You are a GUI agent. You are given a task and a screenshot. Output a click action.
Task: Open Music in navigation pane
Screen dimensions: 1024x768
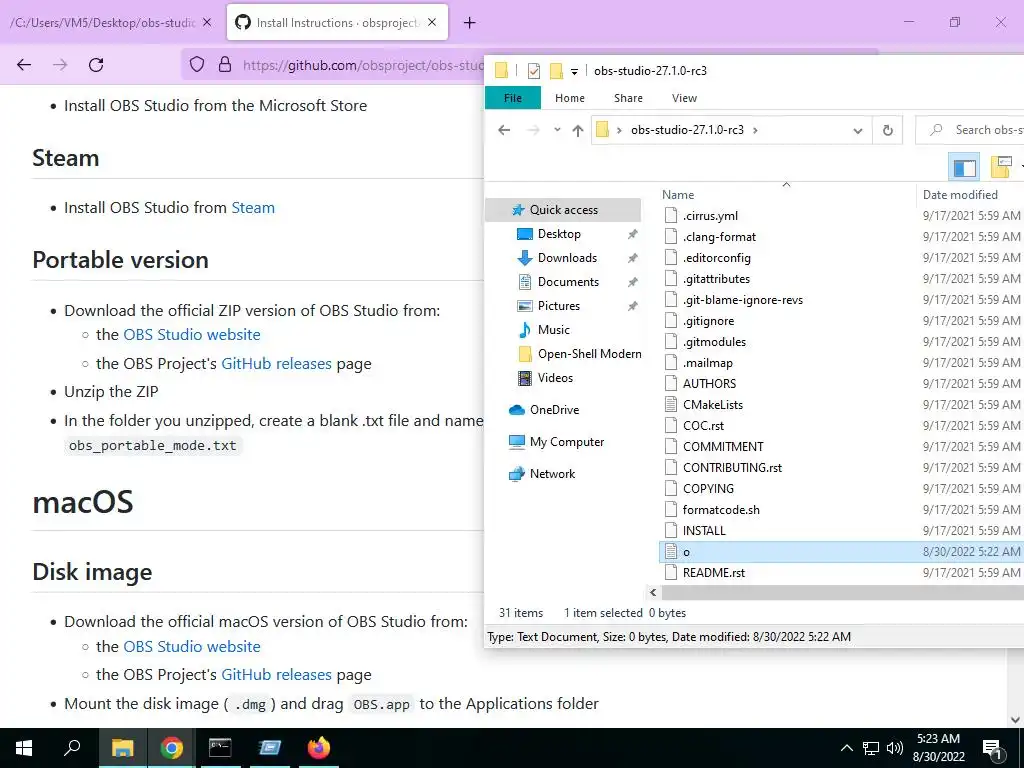tap(554, 330)
